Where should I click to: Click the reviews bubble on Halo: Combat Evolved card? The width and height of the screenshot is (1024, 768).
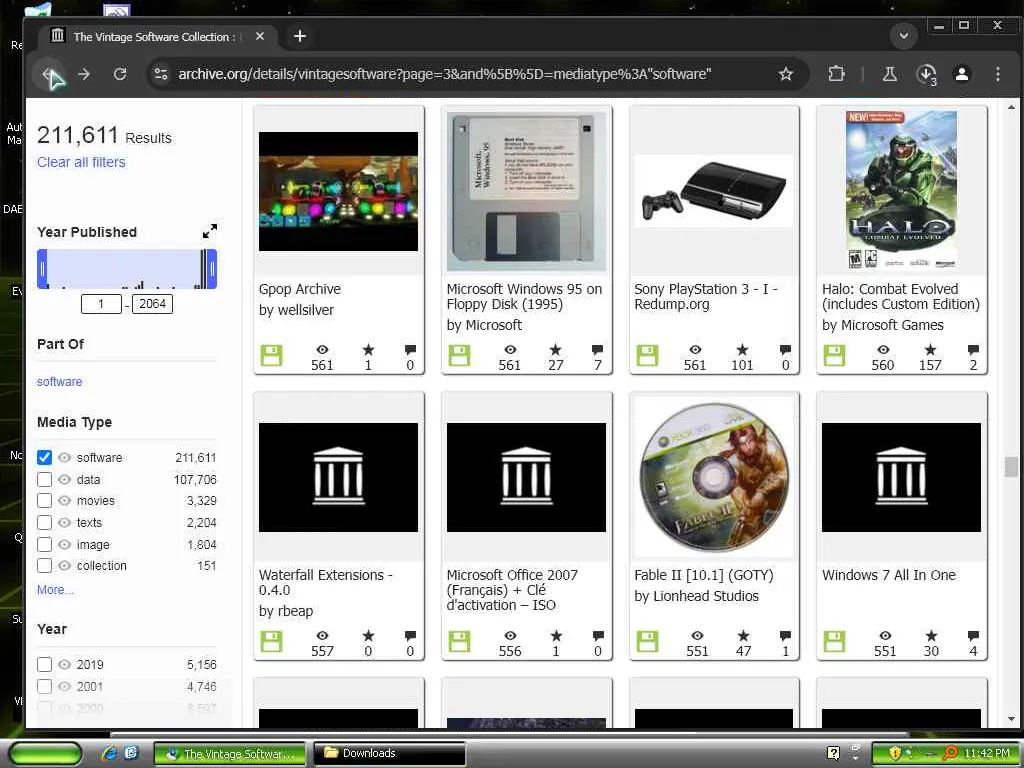(x=973, y=350)
